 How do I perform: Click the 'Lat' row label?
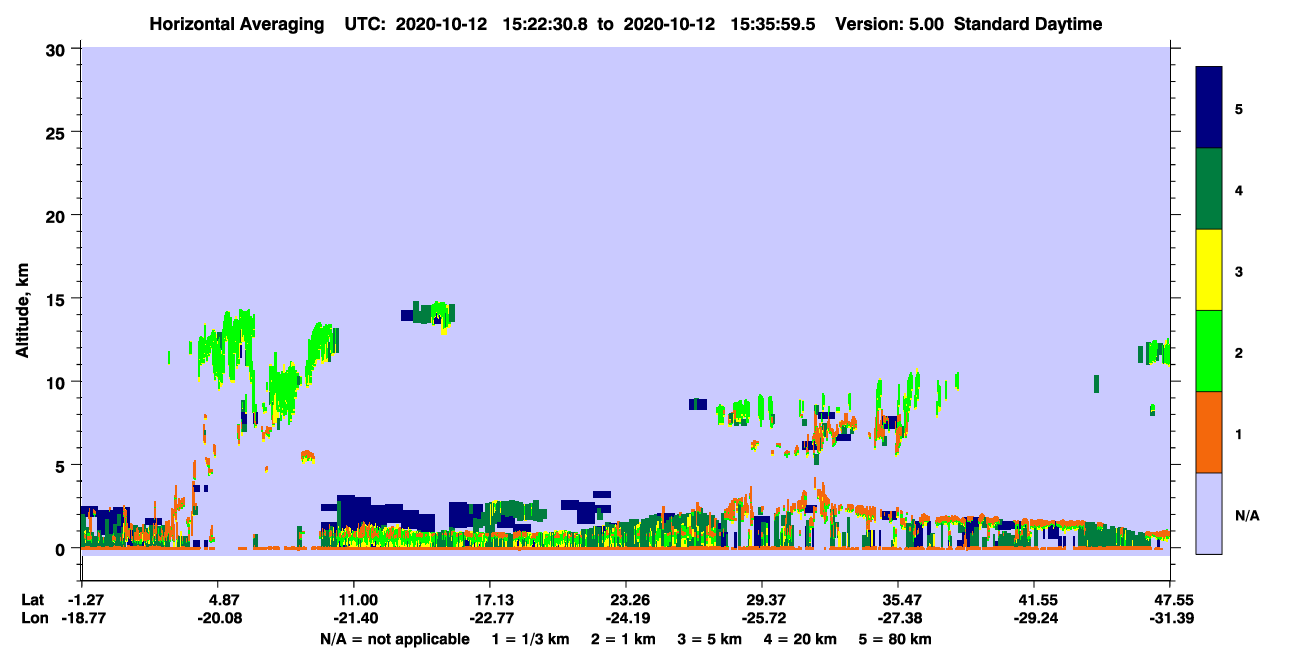click(34, 600)
